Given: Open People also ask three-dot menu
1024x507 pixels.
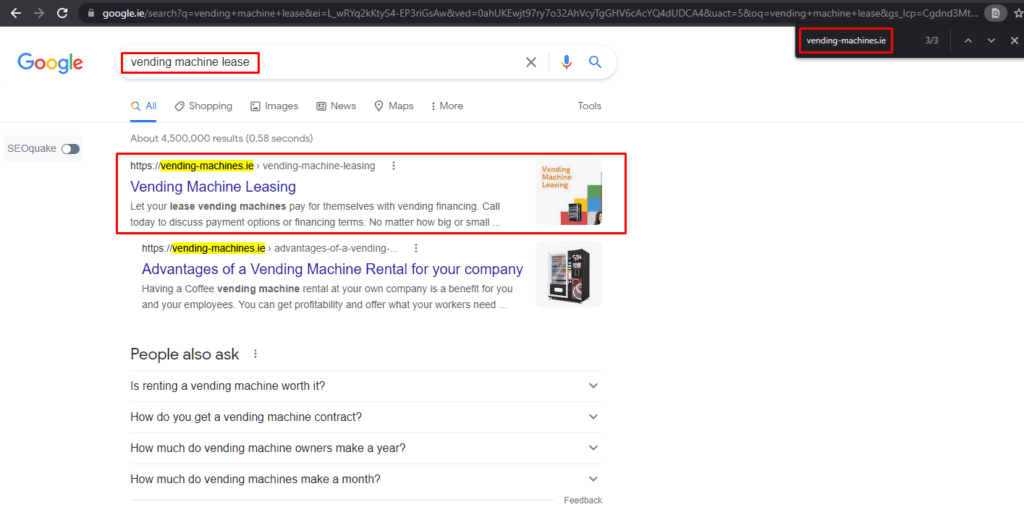Looking at the screenshot, I should [255, 354].
